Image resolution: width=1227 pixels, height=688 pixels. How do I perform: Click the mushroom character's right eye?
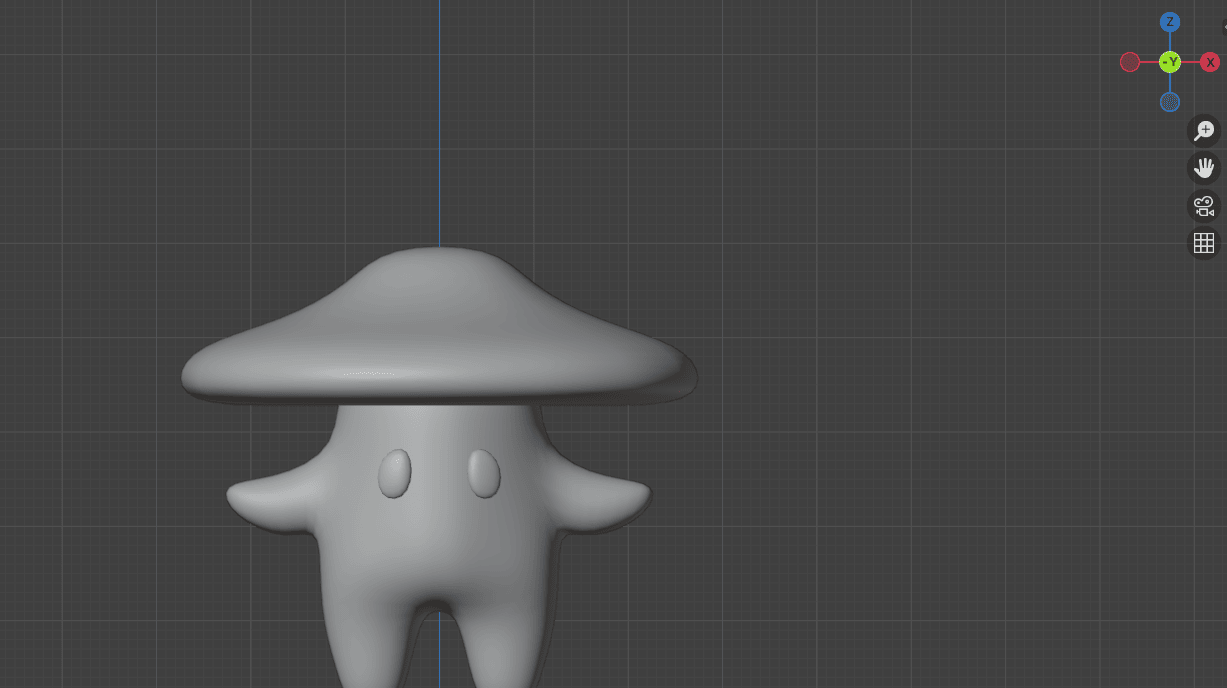coord(484,473)
